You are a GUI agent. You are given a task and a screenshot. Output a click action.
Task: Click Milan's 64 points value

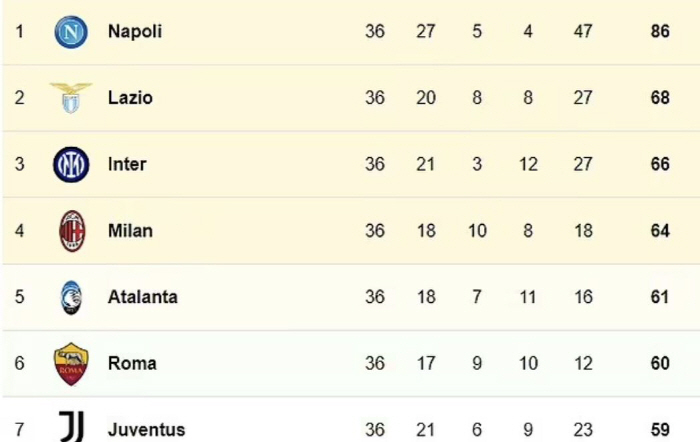point(660,231)
